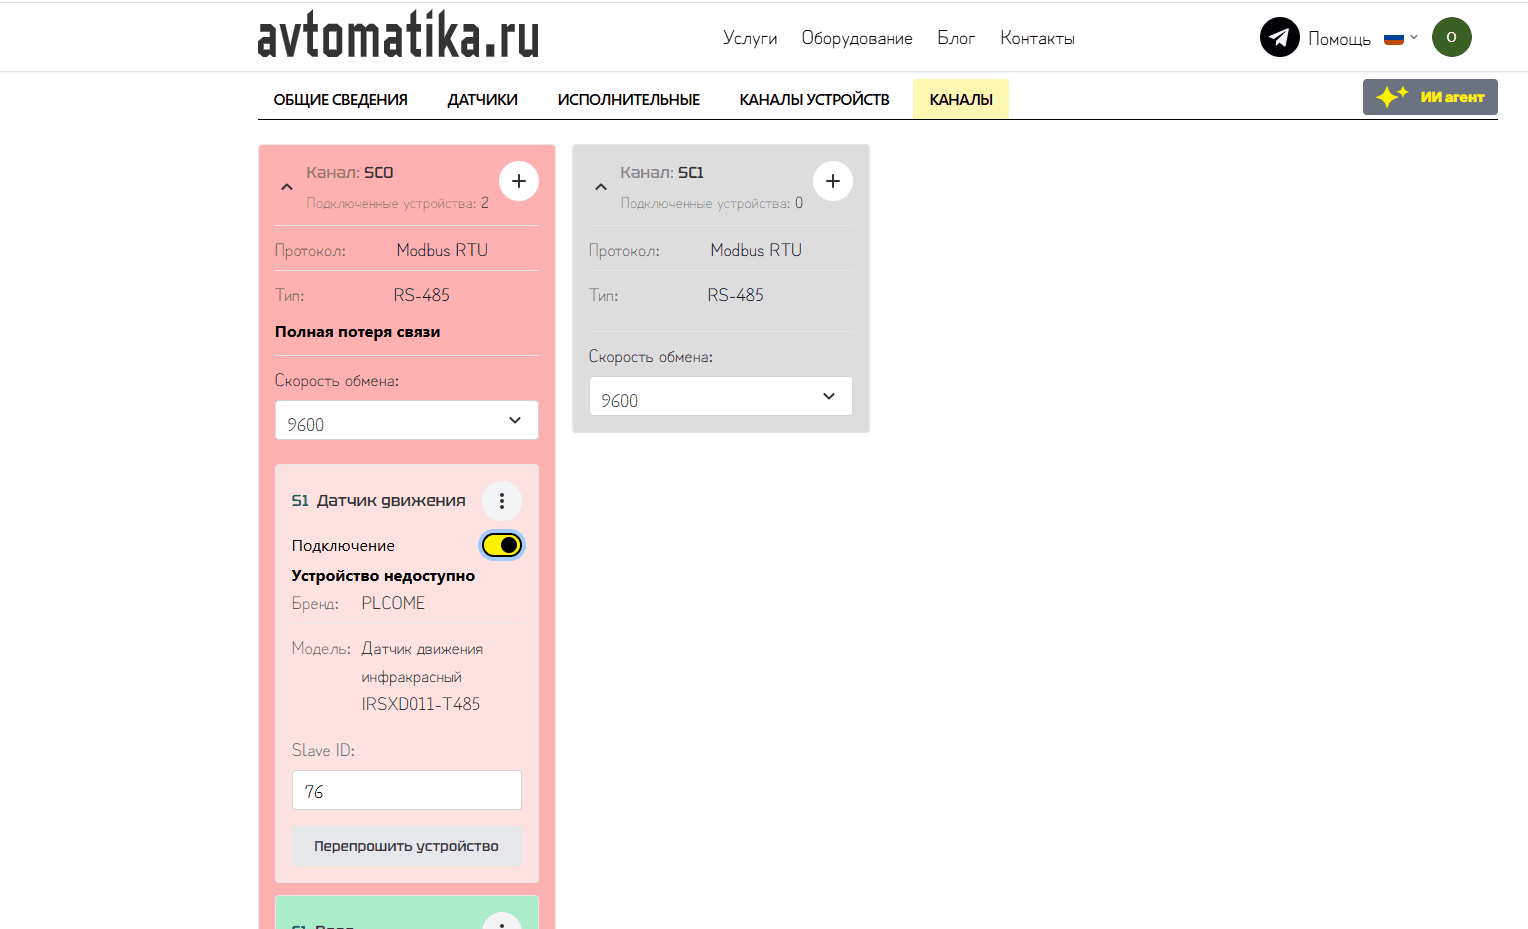1528x929 pixels.
Task: Switch to the Датчики tab
Action: (x=483, y=99)
